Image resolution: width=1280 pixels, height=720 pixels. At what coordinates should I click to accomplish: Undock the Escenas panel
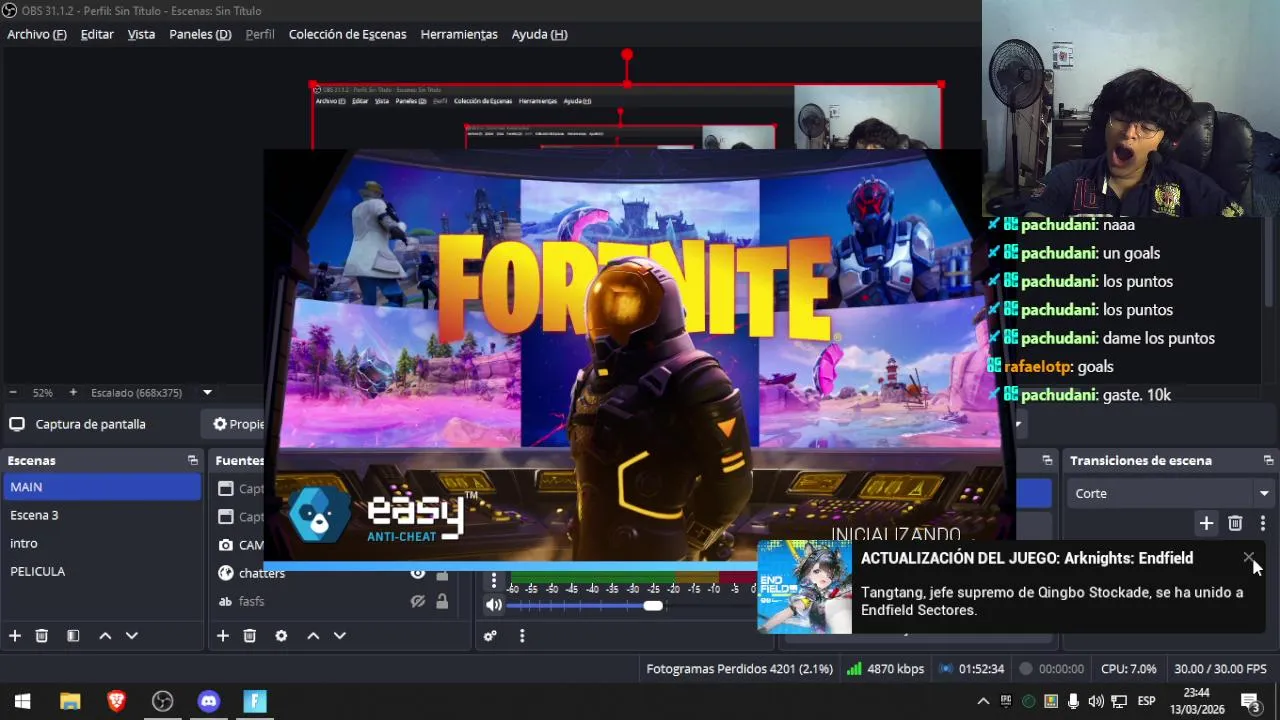(x=193, y=461)
